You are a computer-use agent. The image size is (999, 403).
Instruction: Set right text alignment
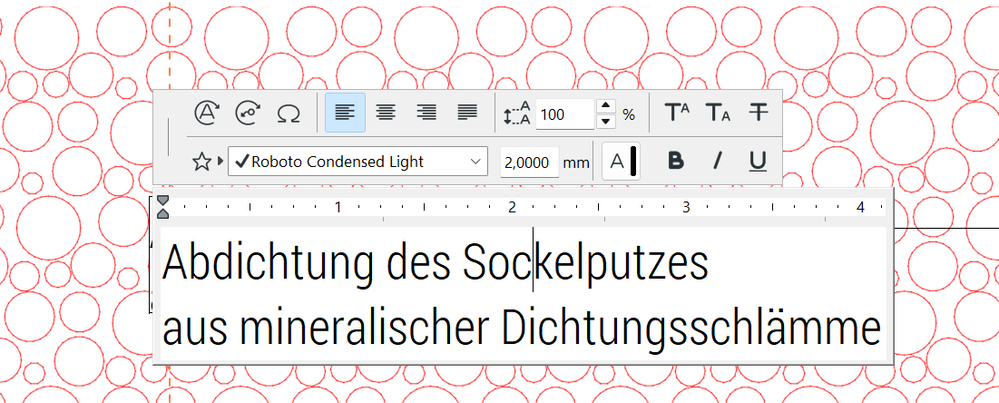[426, 113]
